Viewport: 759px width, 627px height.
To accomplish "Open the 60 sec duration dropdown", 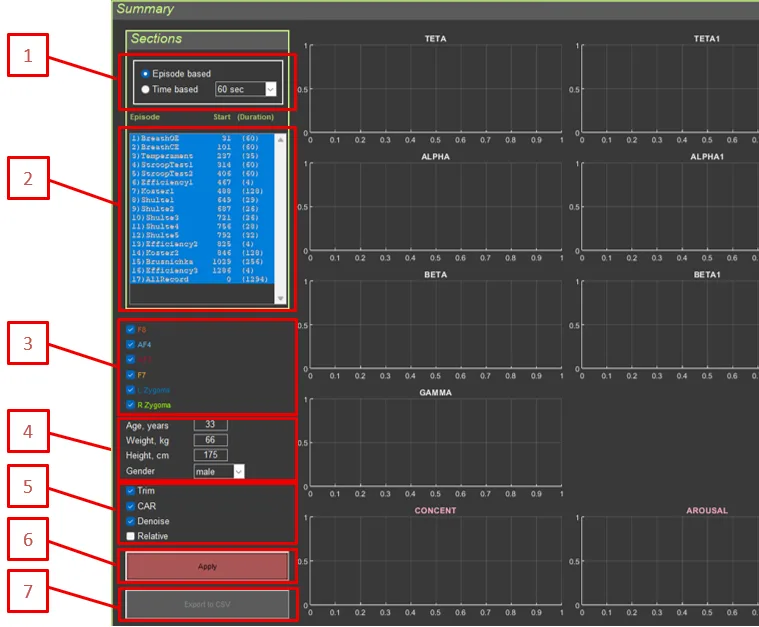I will pos(245,89).
